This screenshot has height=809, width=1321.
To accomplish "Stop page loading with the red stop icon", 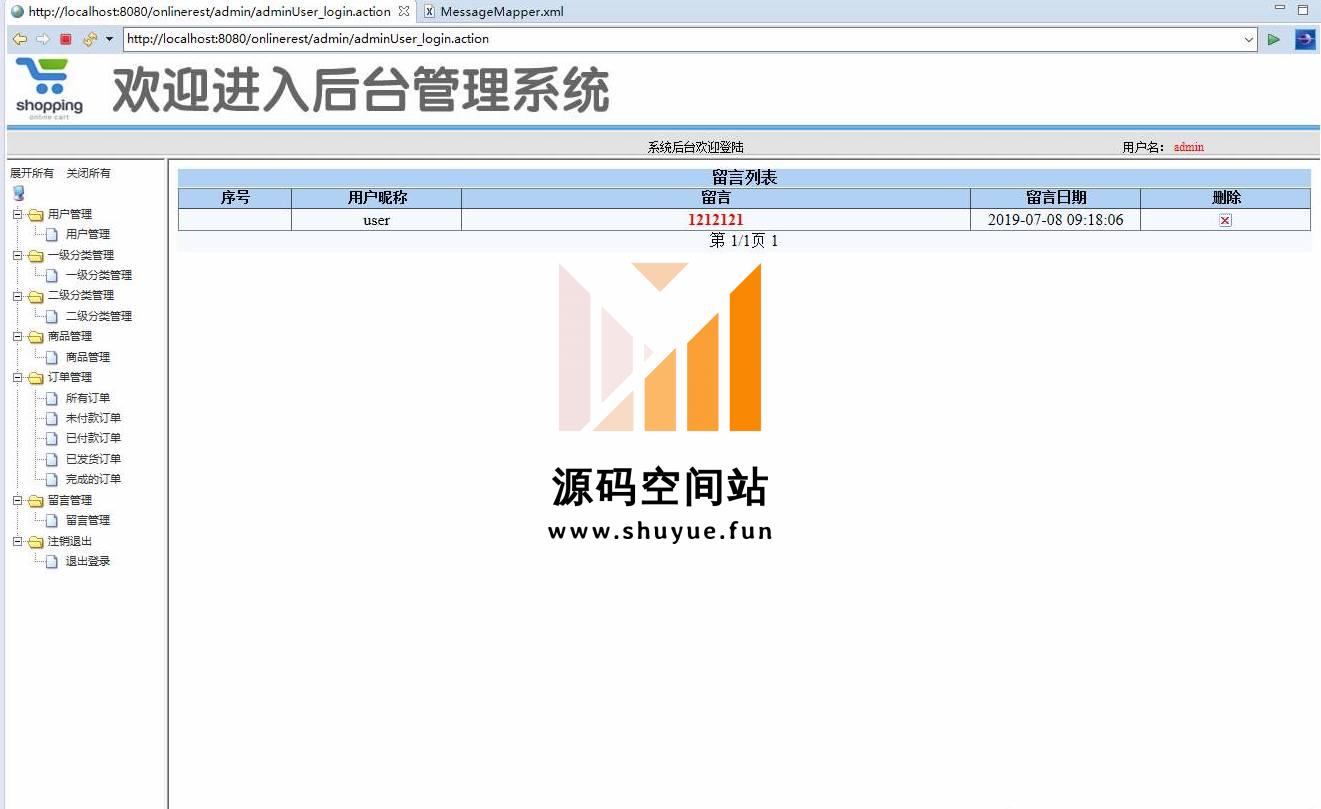I will click(x=66, y=39).
